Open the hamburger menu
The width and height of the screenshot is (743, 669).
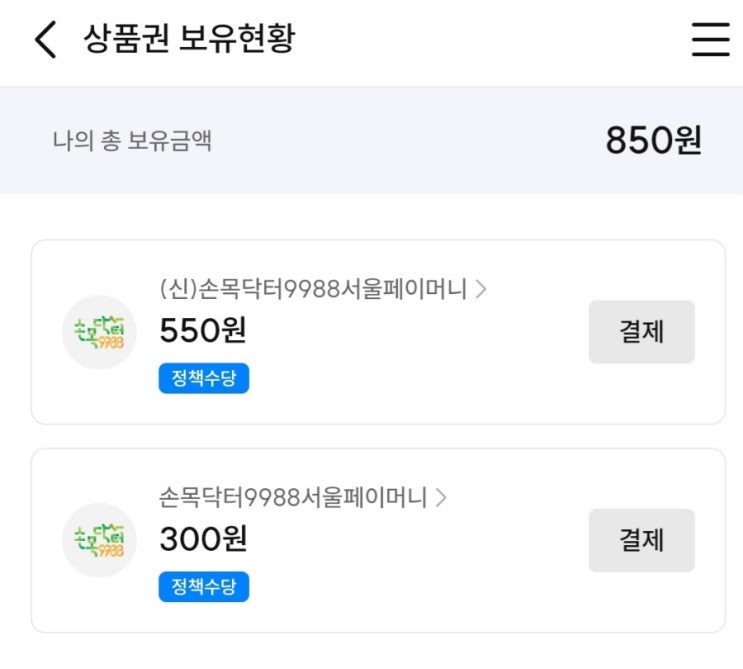[711, 40]
